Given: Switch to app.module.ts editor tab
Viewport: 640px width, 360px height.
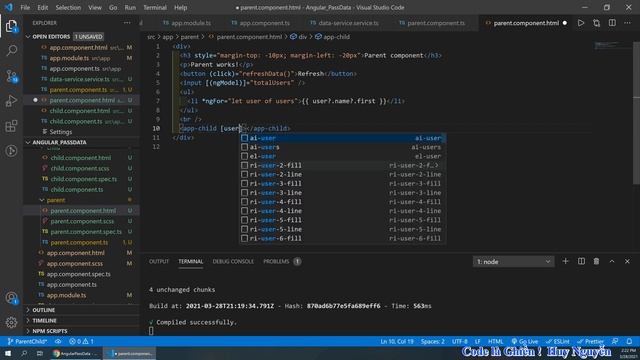Looking at the screenshot, I should [187, 23].
